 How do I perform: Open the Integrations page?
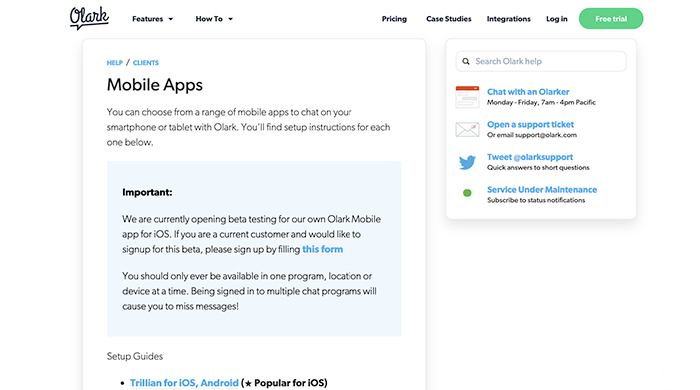coord(508,19)
